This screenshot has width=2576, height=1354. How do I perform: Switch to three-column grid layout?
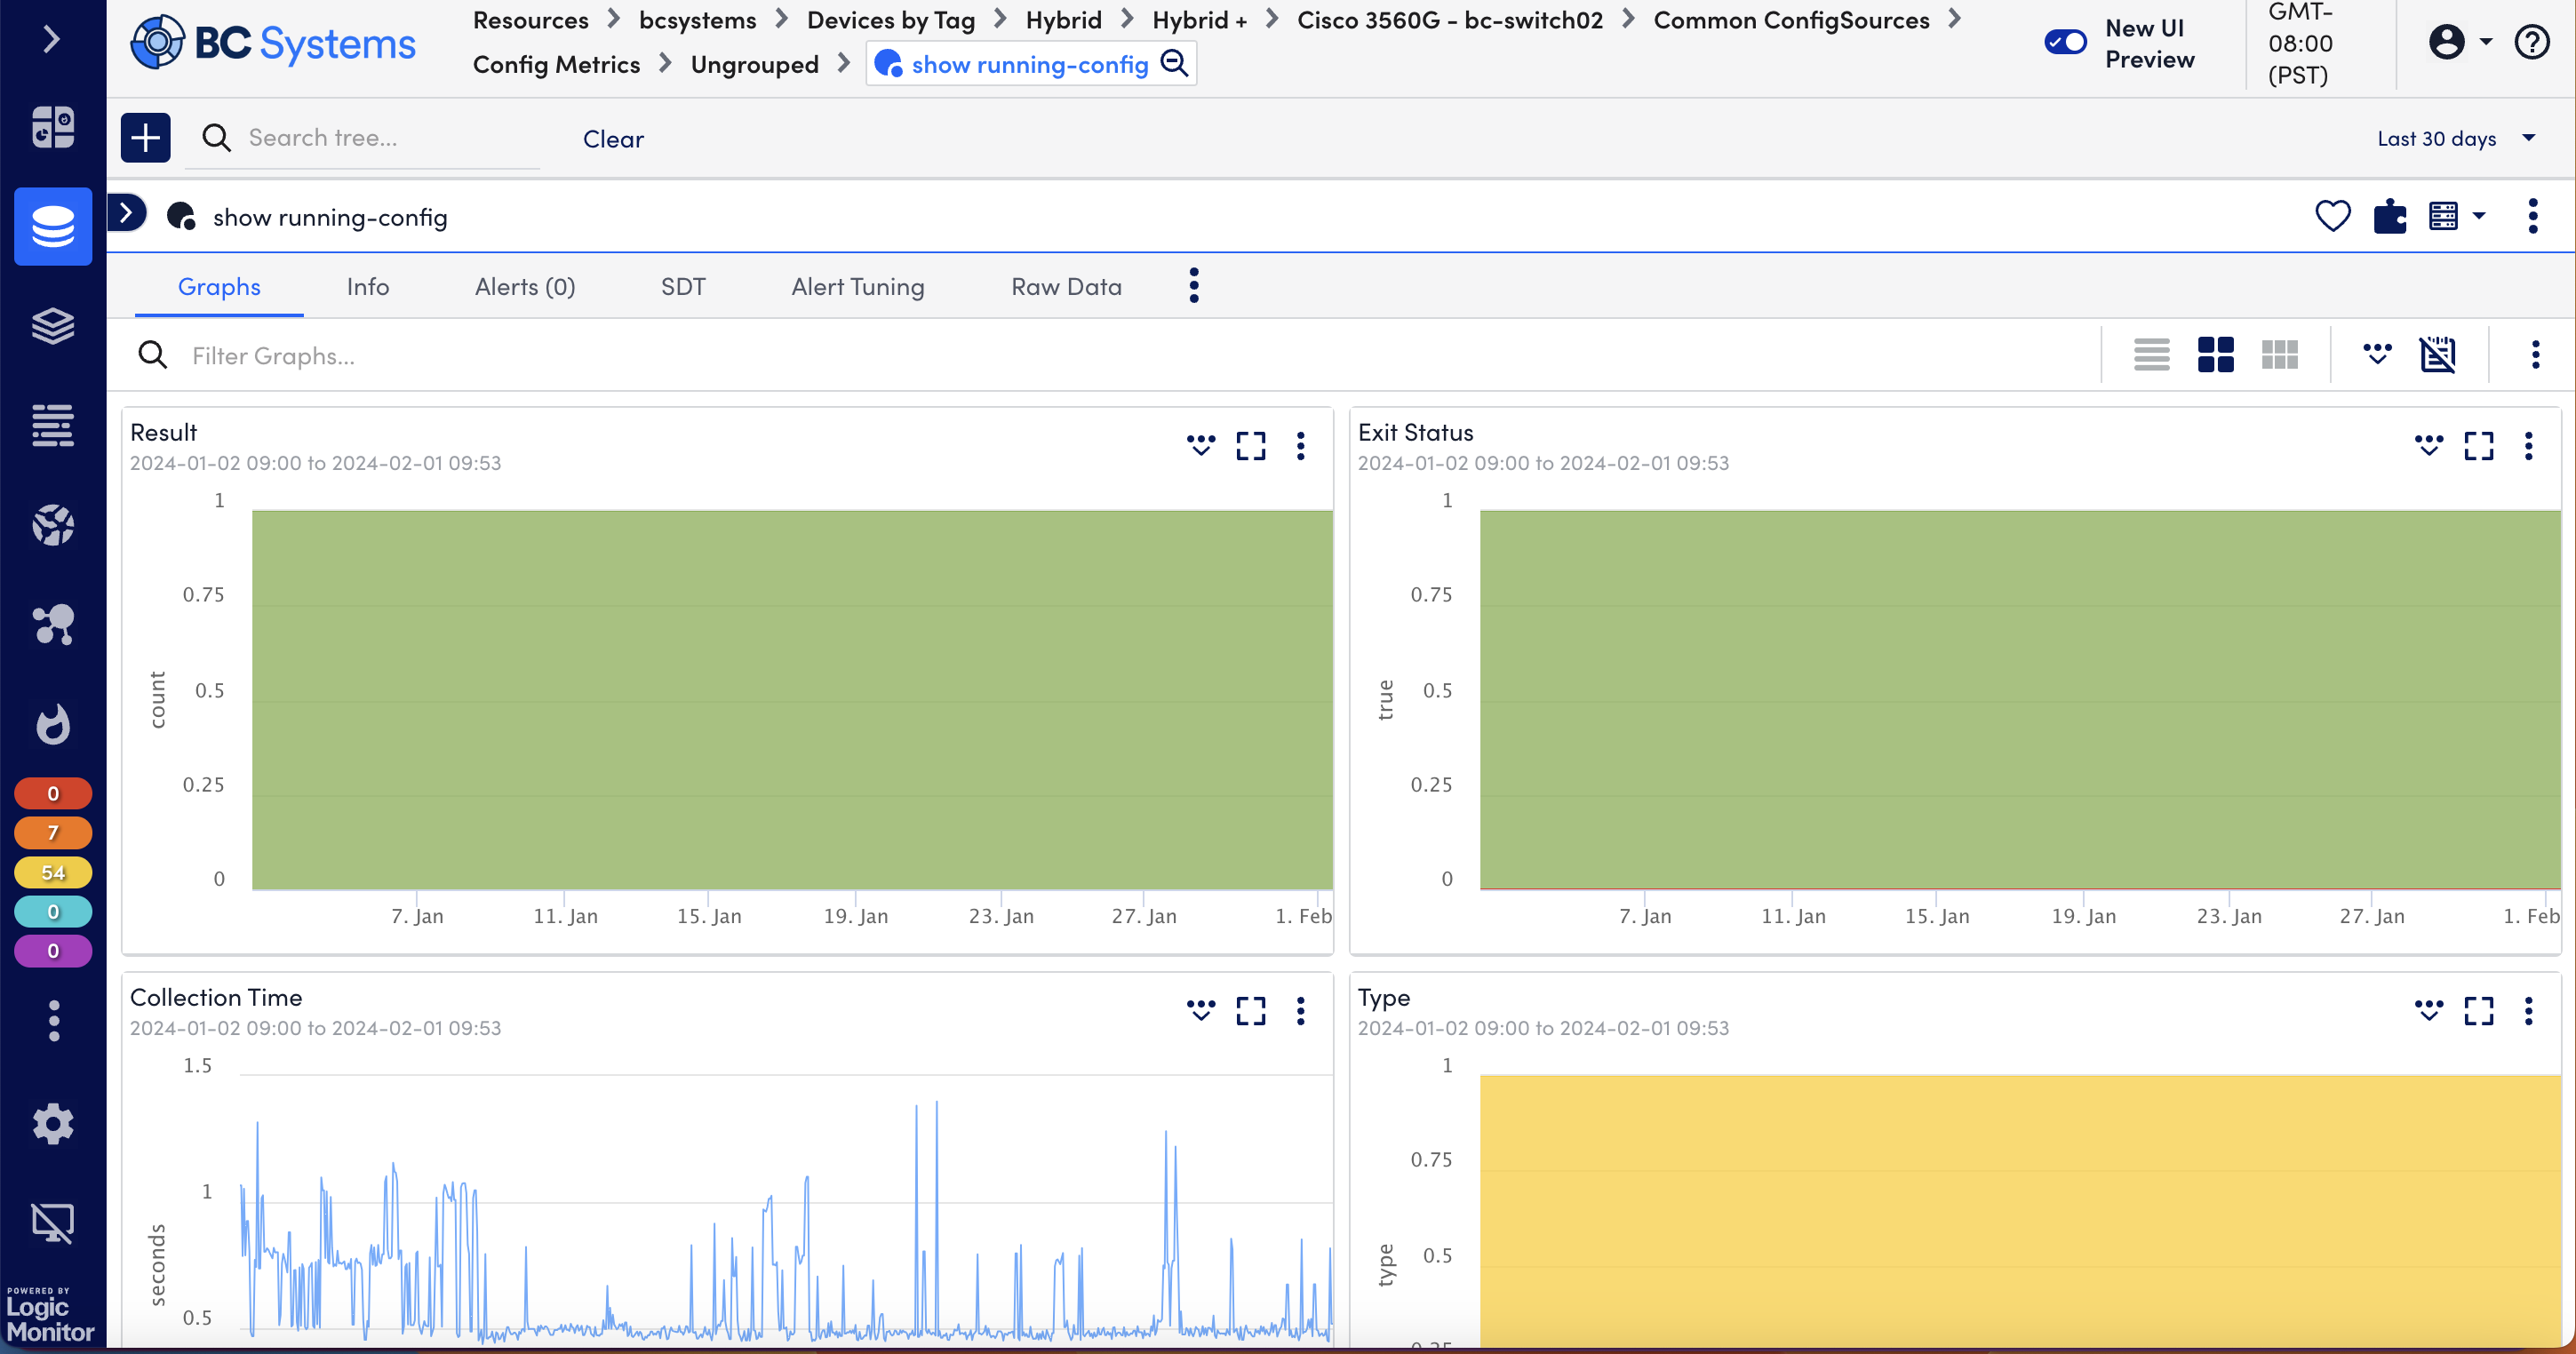coord(2280,354)
